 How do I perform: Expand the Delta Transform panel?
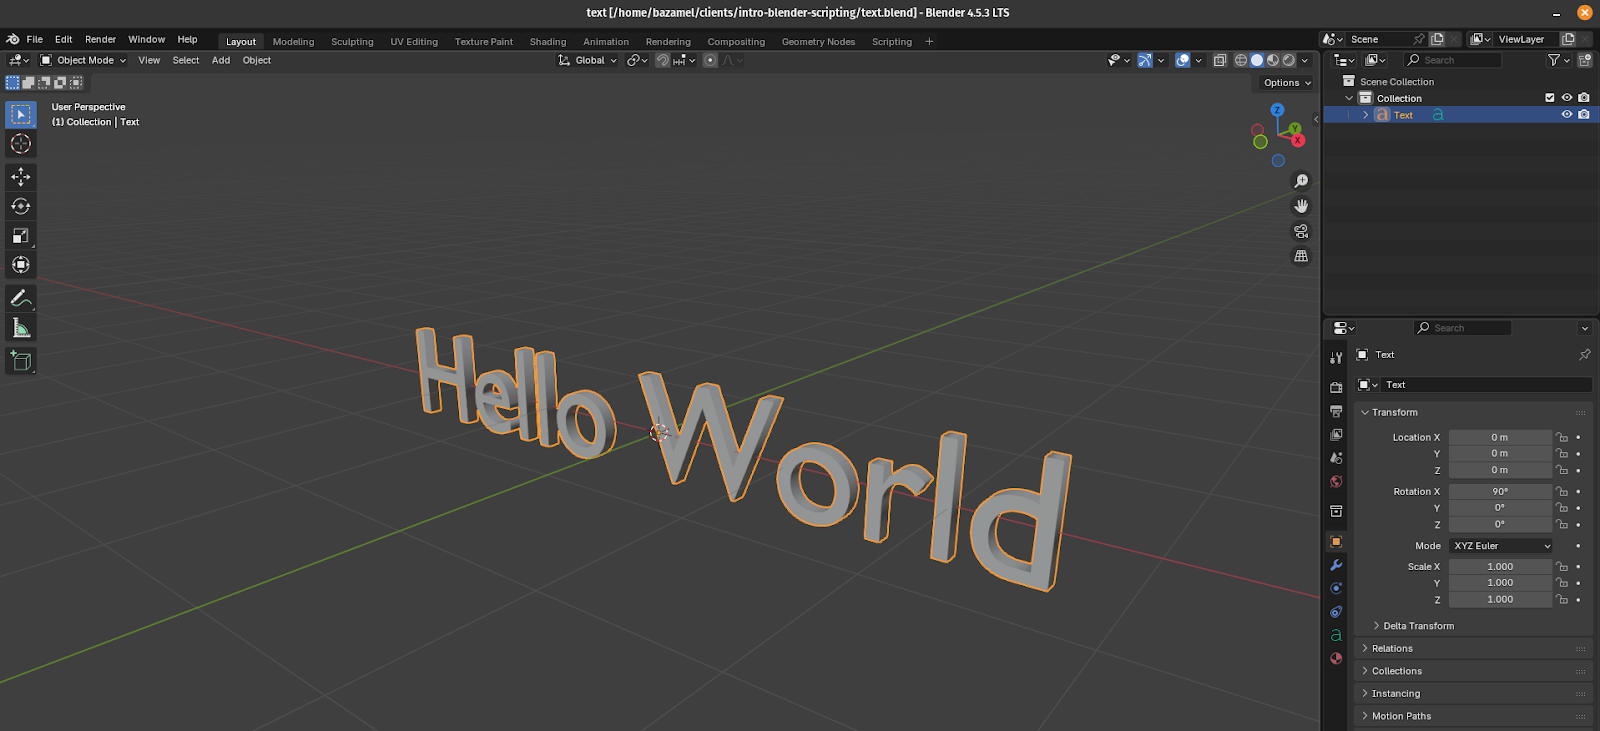pos(1418,626)
